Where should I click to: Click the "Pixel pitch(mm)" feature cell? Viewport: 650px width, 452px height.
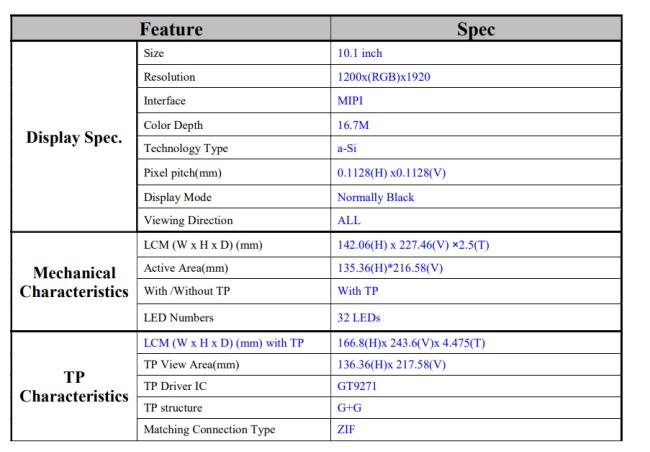[182, 173]
